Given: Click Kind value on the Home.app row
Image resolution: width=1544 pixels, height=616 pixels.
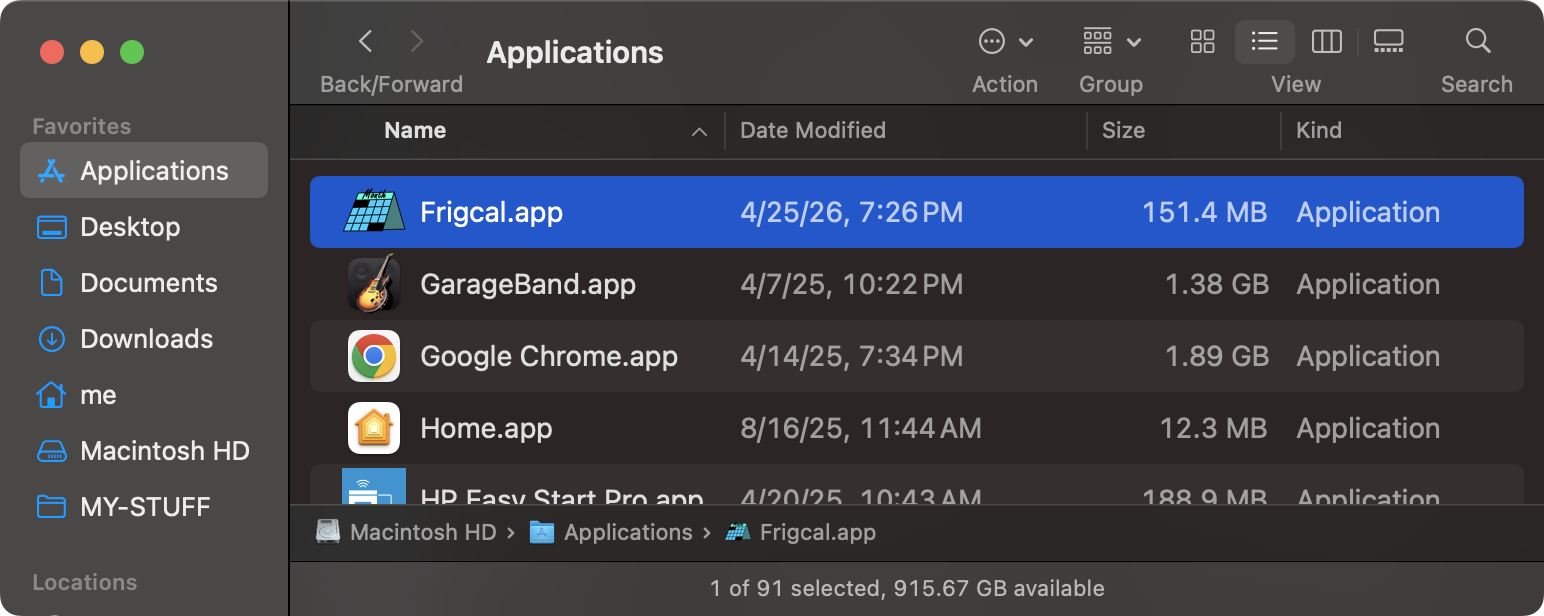Looking at the screenshot, I should click(x=1368, y=428).
